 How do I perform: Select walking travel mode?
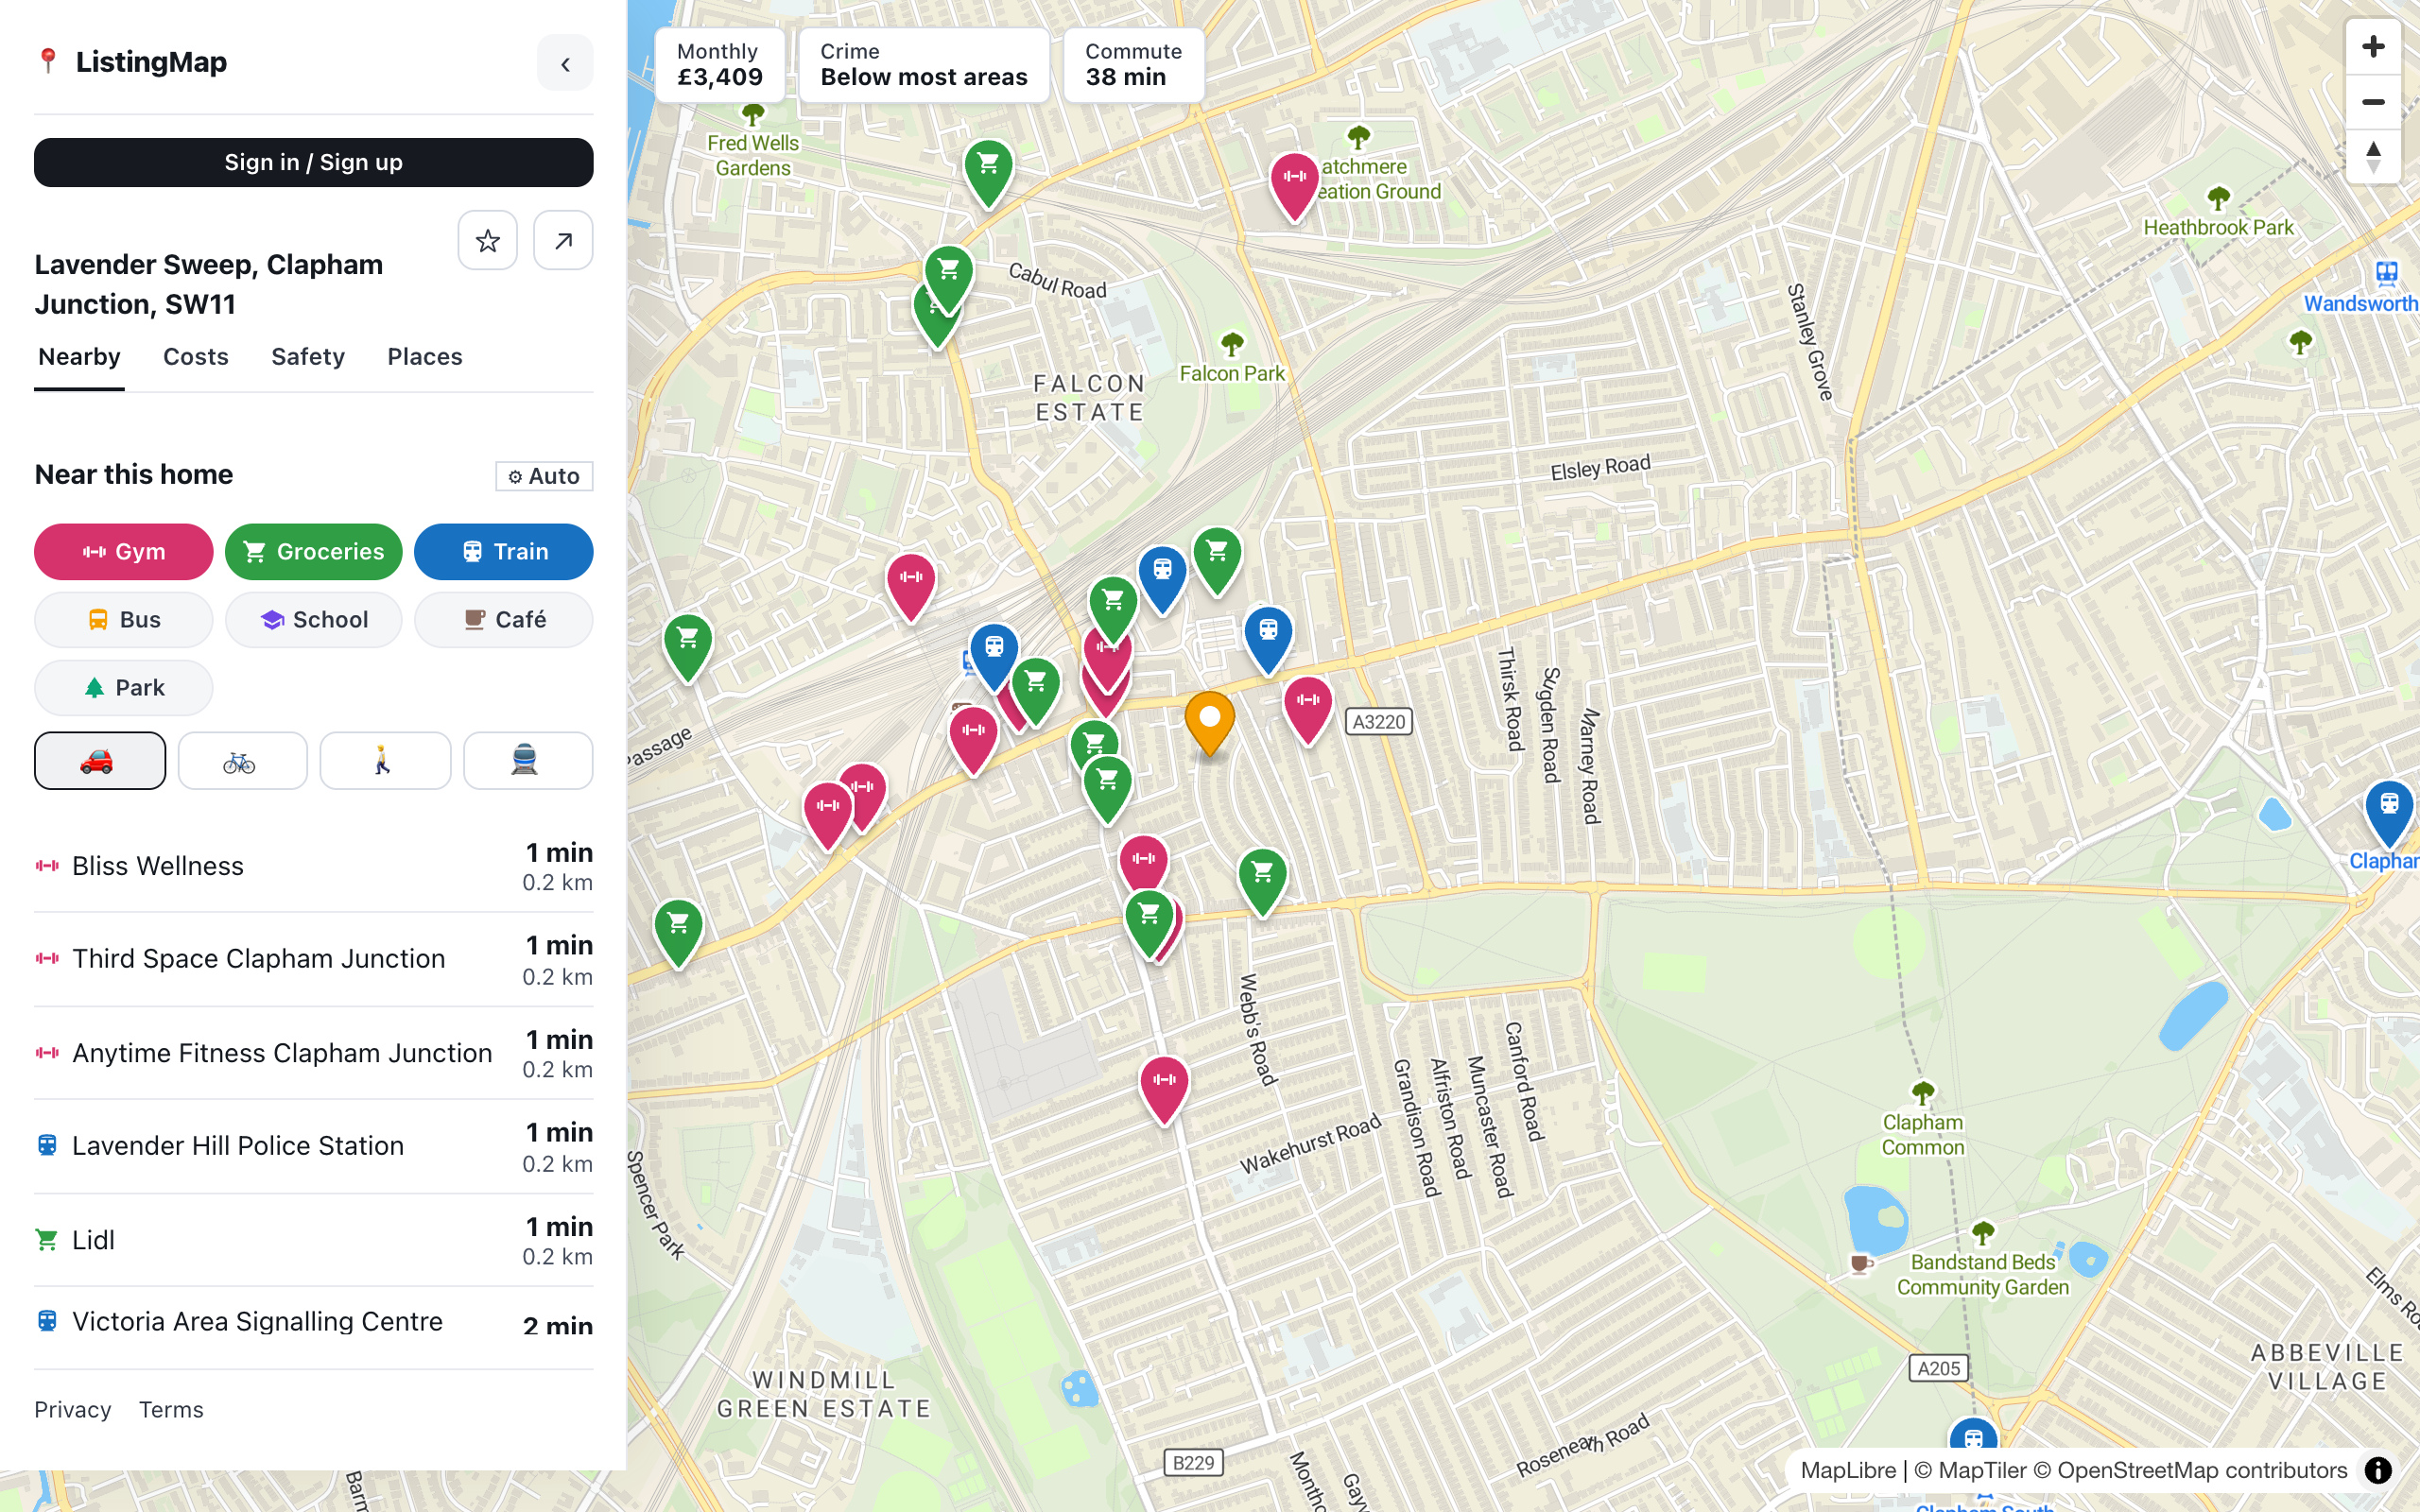[x=385, y=761]
